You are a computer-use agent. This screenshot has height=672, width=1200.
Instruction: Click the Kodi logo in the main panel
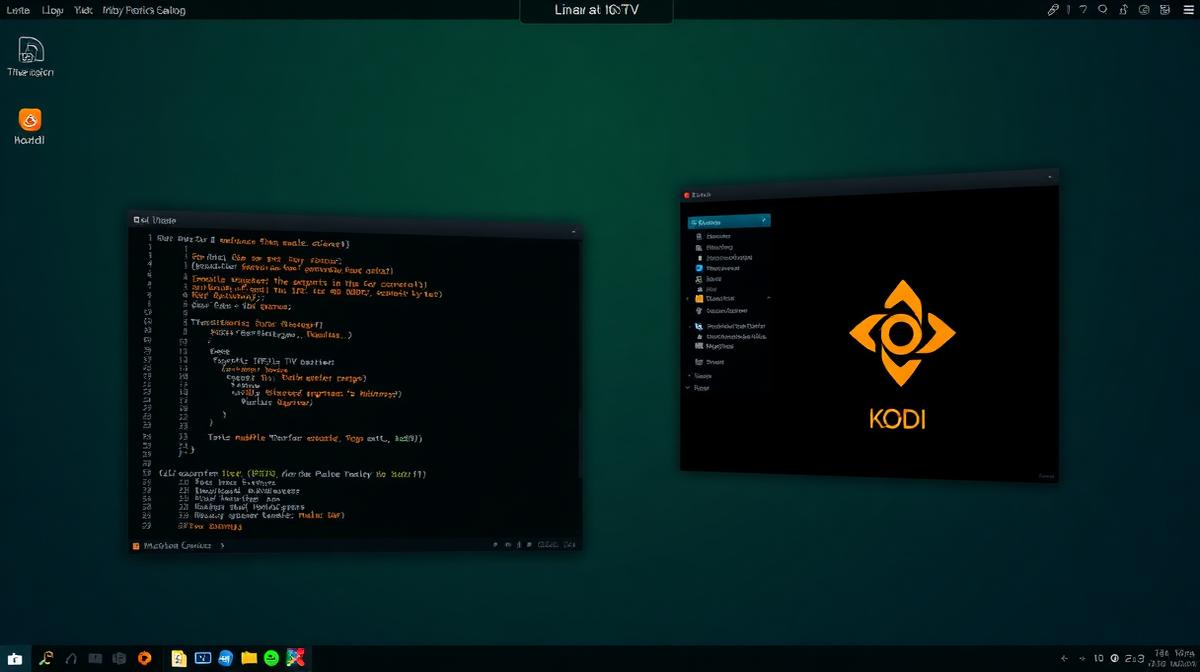coord(898,330)
